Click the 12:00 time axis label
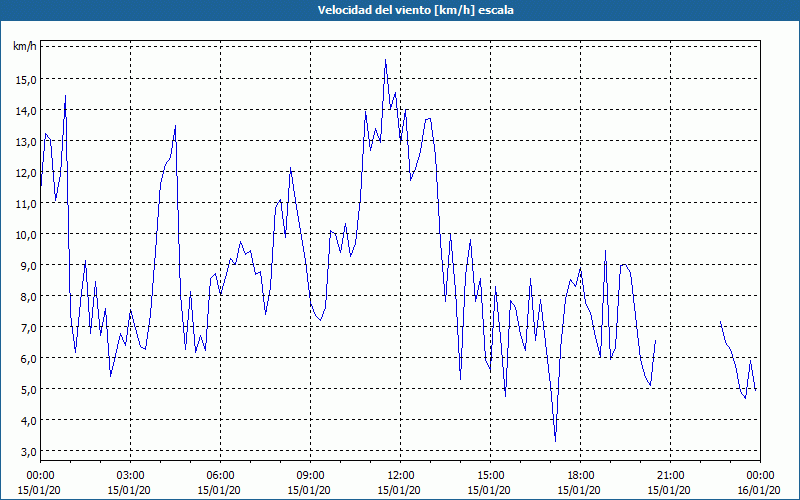 click(401, 476)
